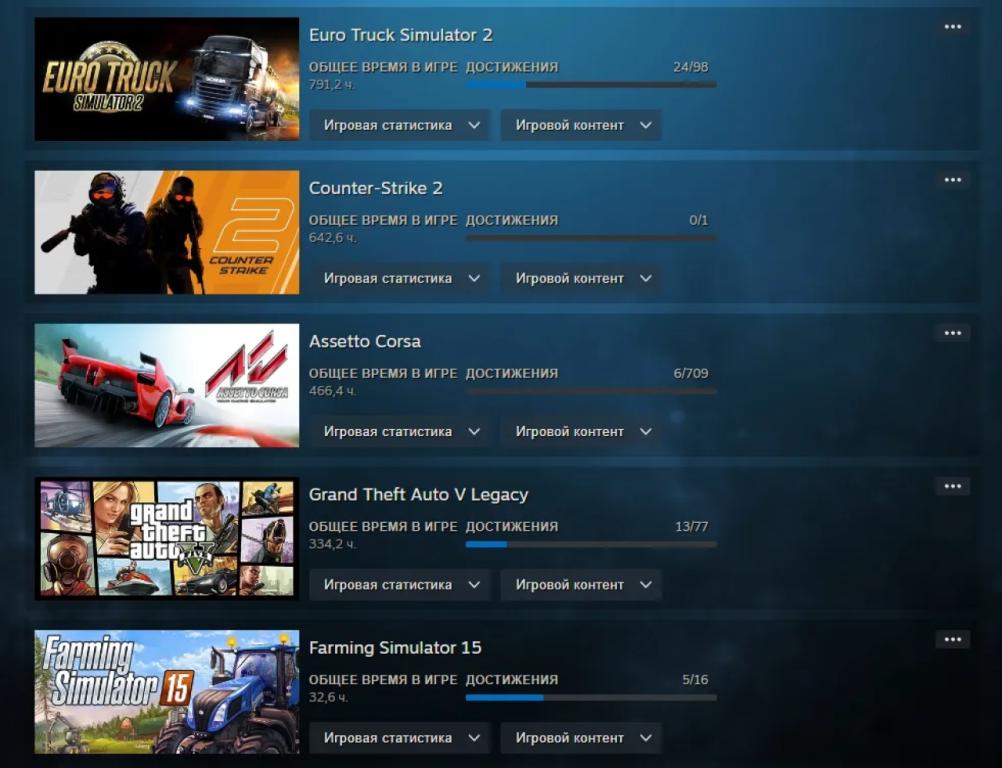
Task: Open the Assetto Corsa more-options menu
Action: (951, 332)
